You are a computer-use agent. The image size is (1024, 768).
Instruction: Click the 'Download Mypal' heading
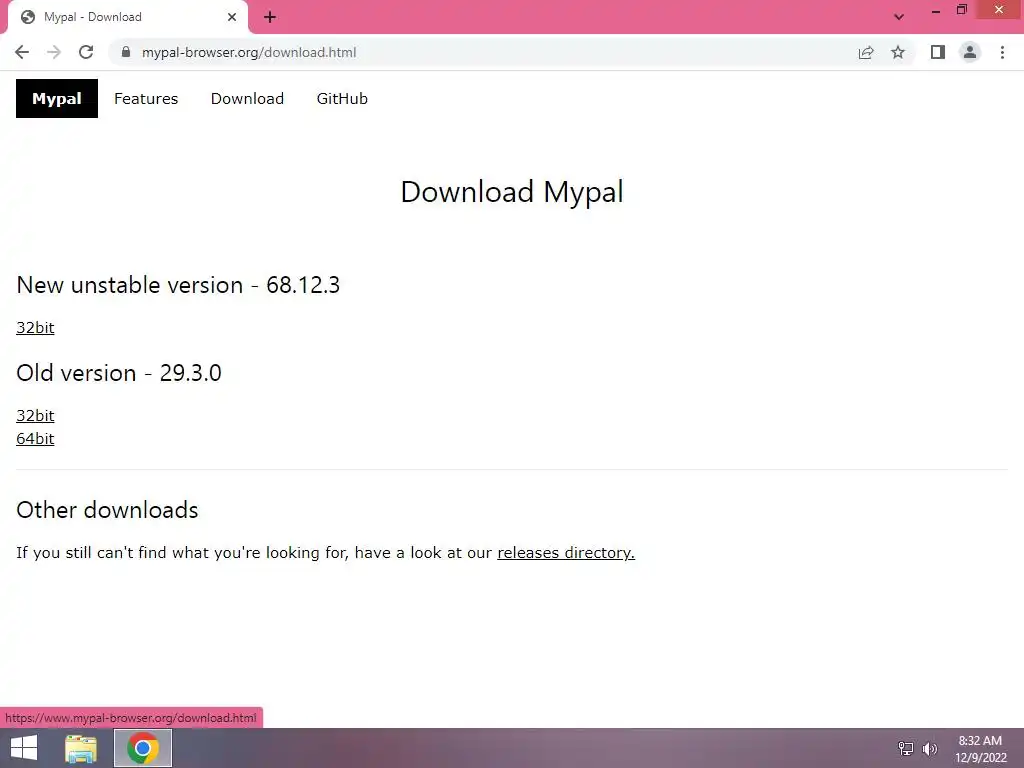tap(512, 192)
